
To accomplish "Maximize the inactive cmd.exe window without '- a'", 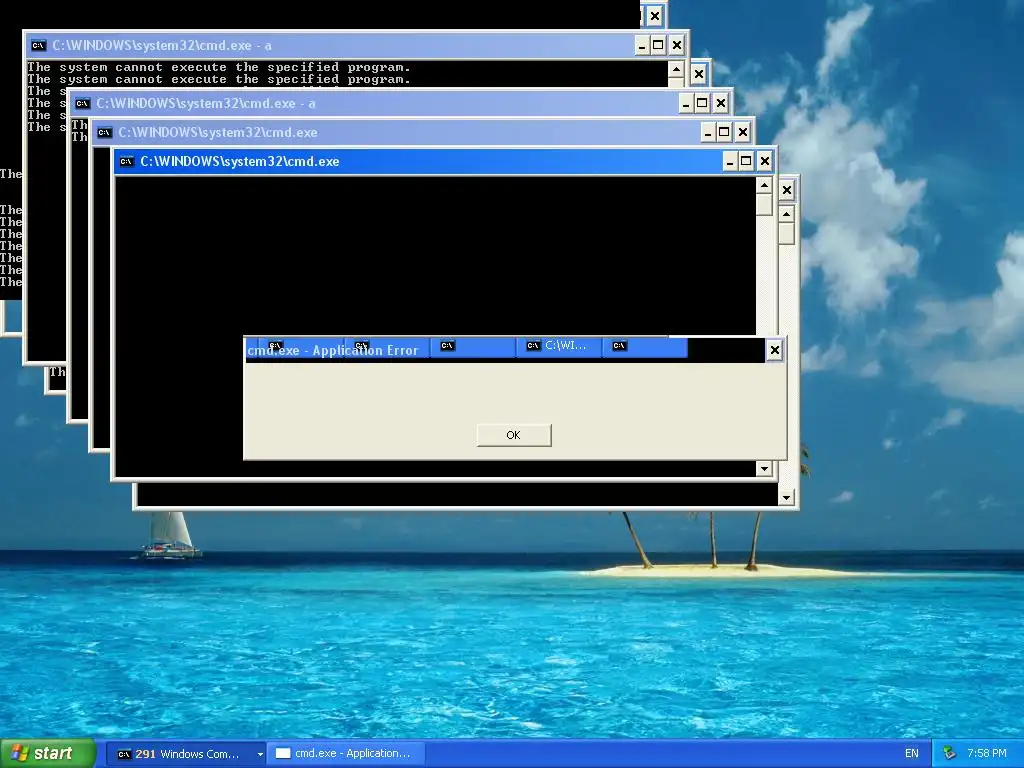I will point(724,133).
